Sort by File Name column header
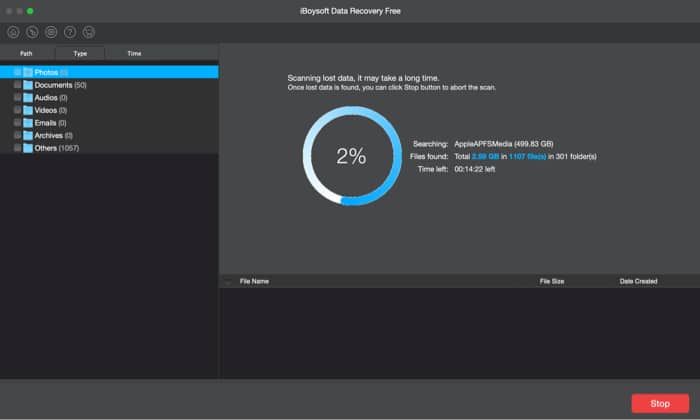This screenshot has height=420, width=700. pos(254,281)
